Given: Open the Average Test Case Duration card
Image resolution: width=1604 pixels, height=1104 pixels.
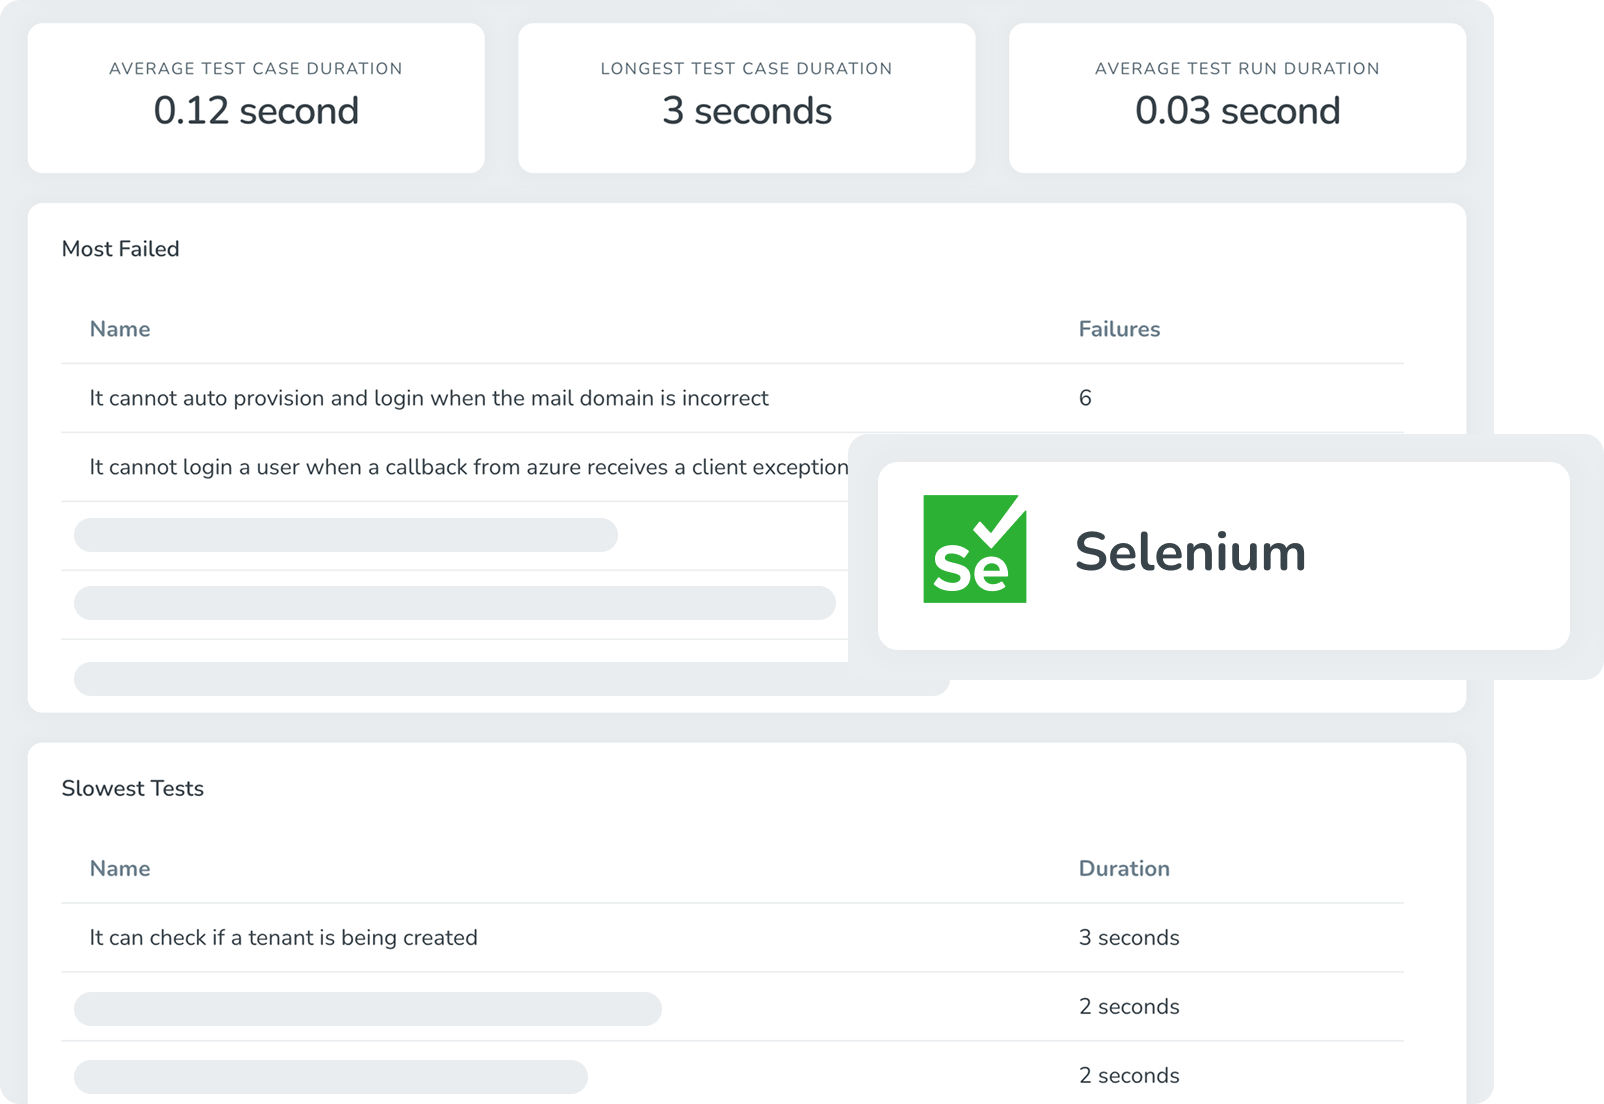Looking at the screenshot, I should (x=256, y=98).
